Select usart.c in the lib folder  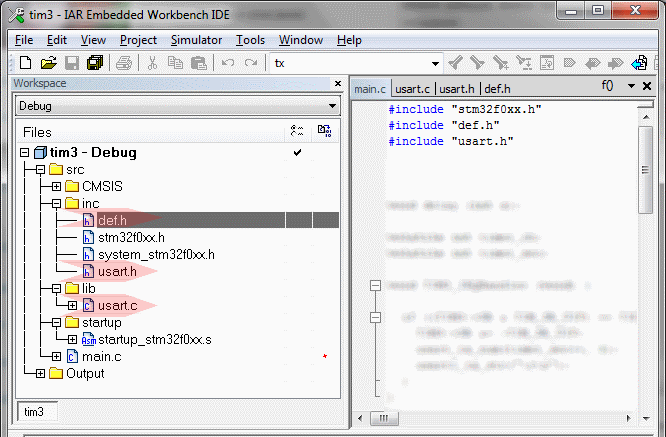click(118, 305)
